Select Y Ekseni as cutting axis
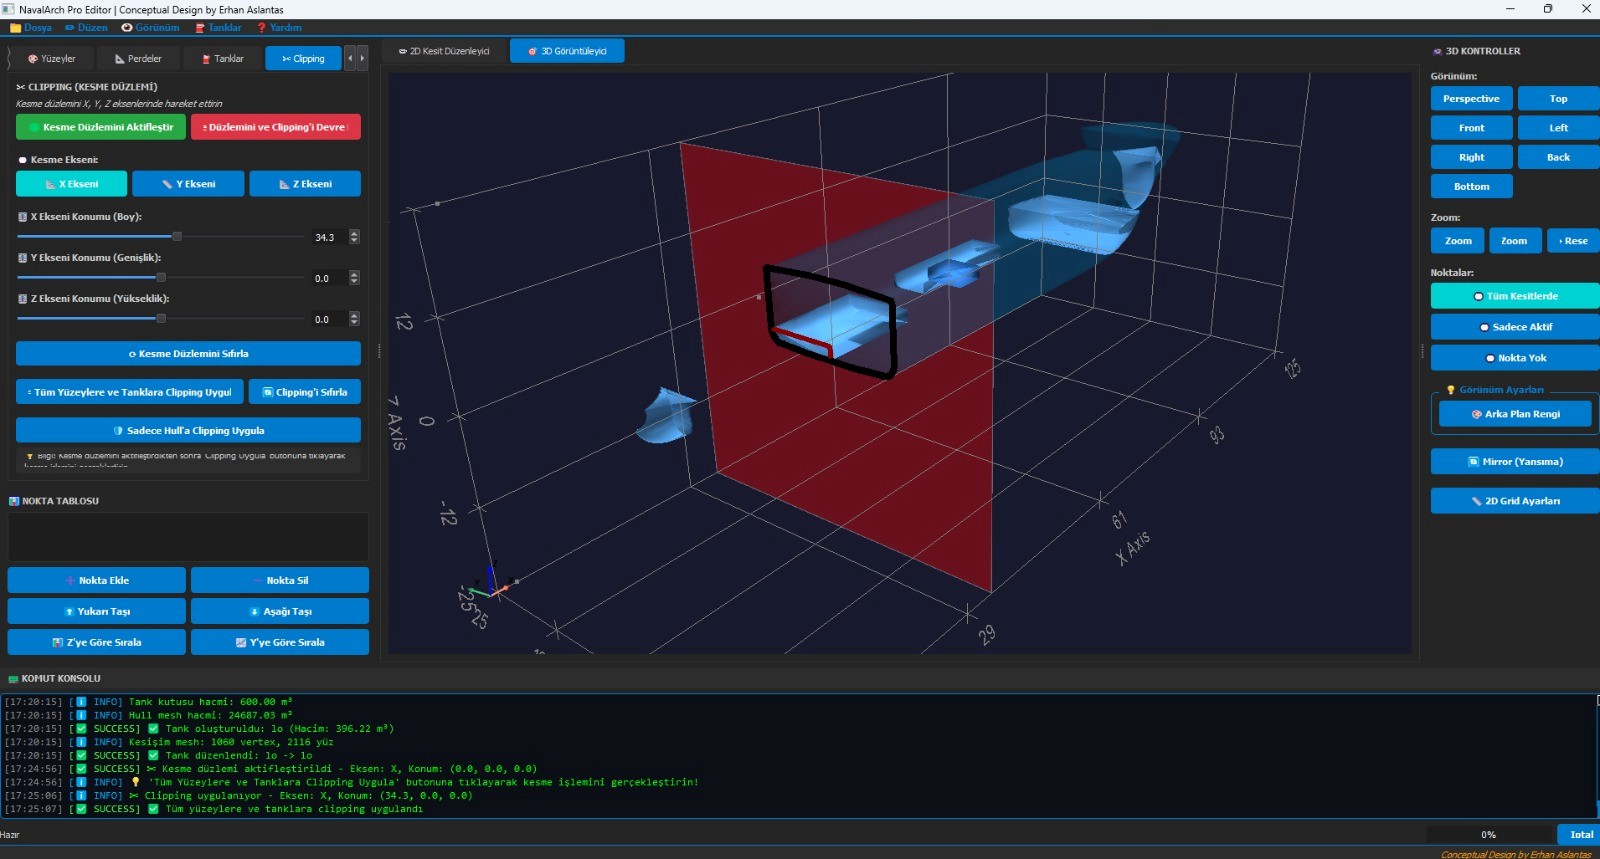This screenshot has width=1600, height=859. pyautogui.click(x=189, y=184)
